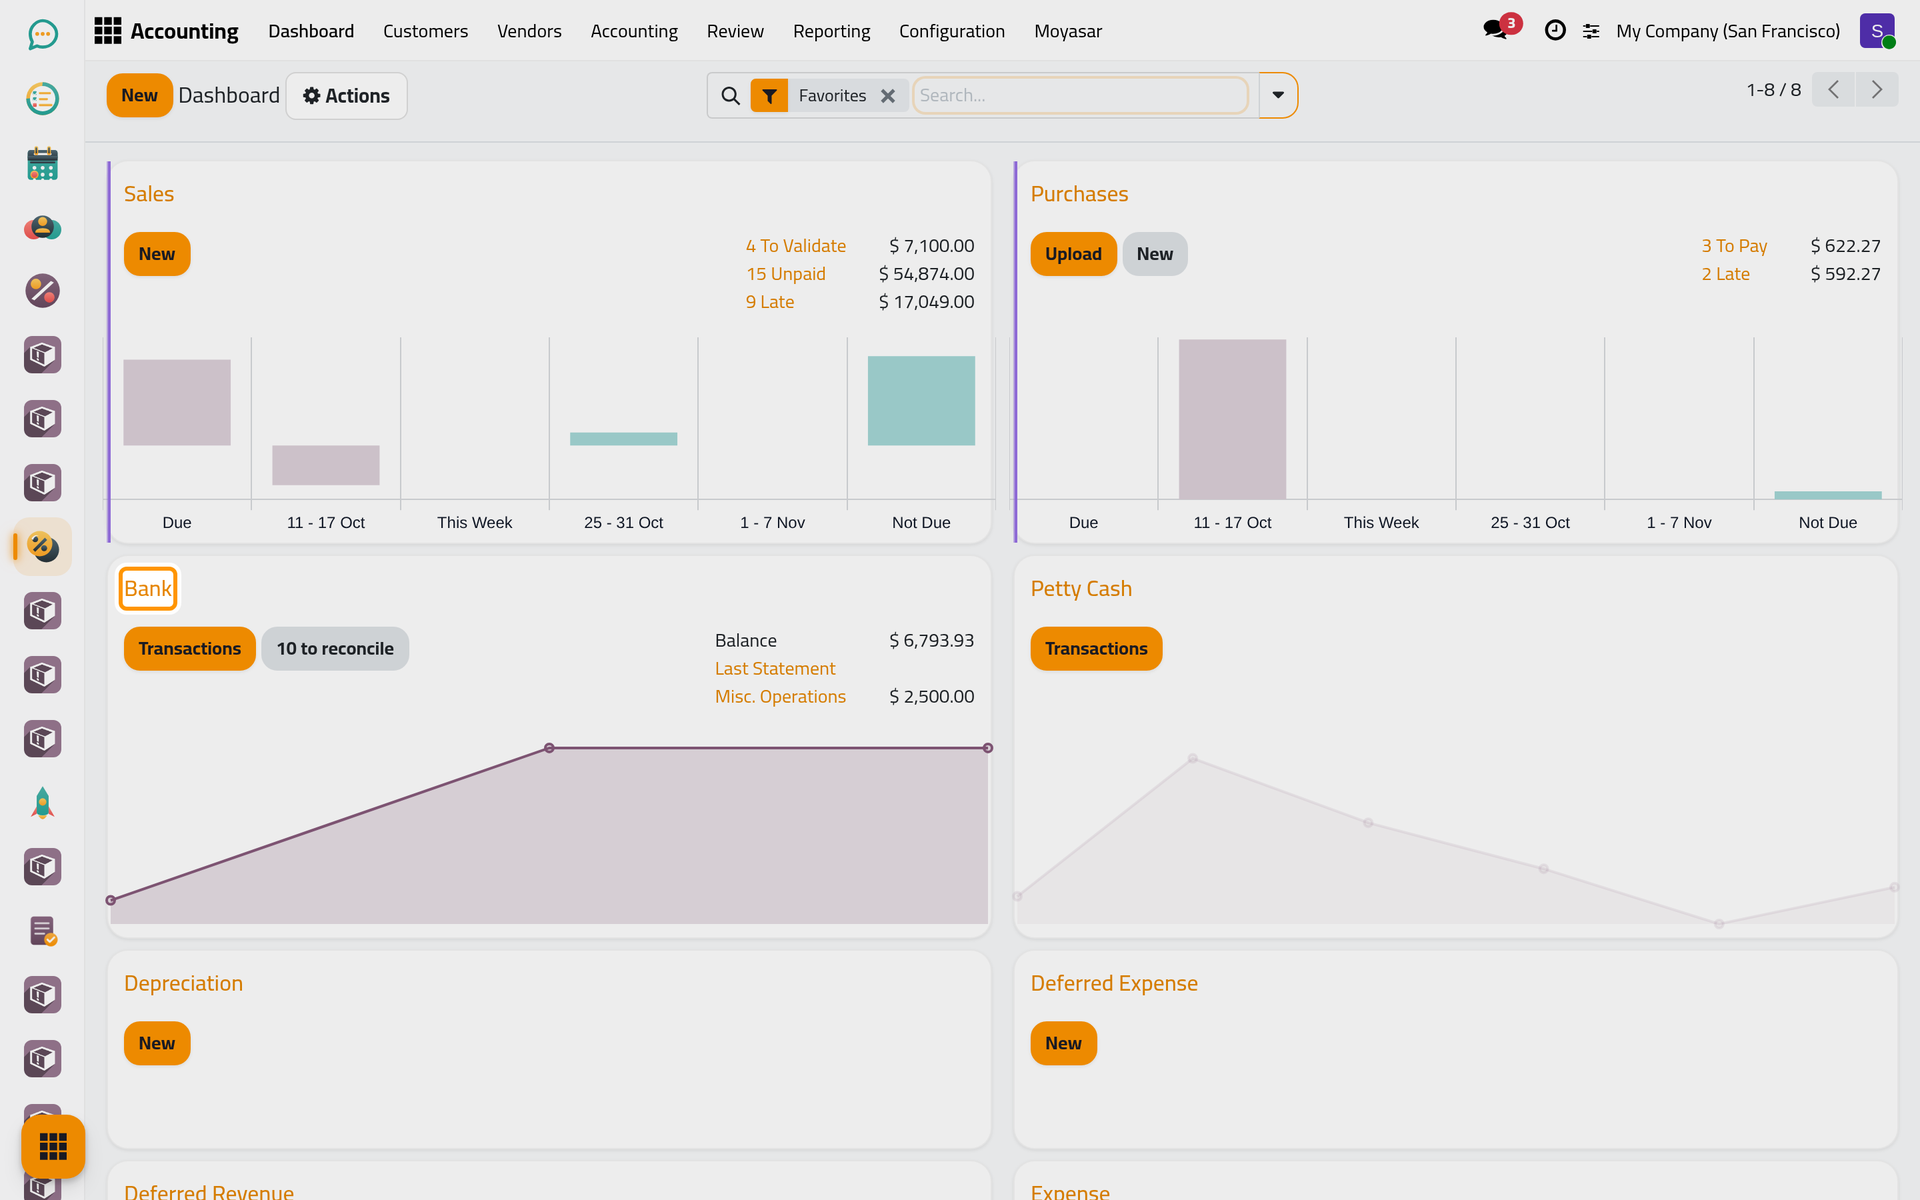Open the Purchases journal title
Screen dimensions: 1920x1200
(x=1079, y=194)
